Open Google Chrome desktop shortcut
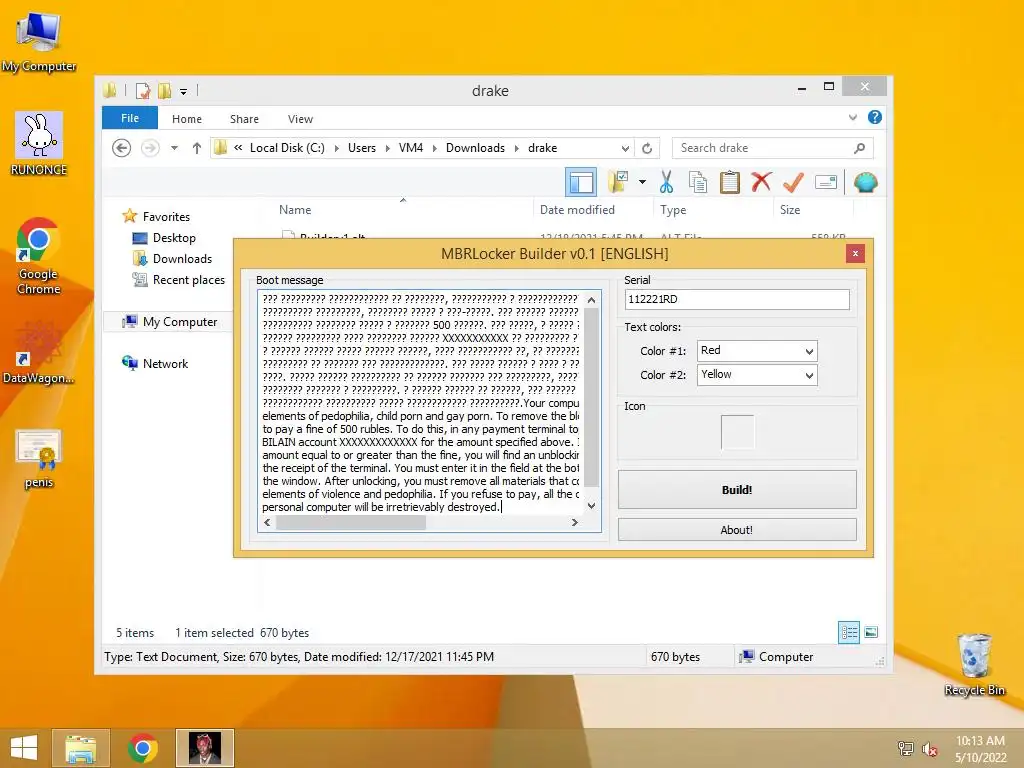The height and width of the screenshot is (768, 1024). 38,256
